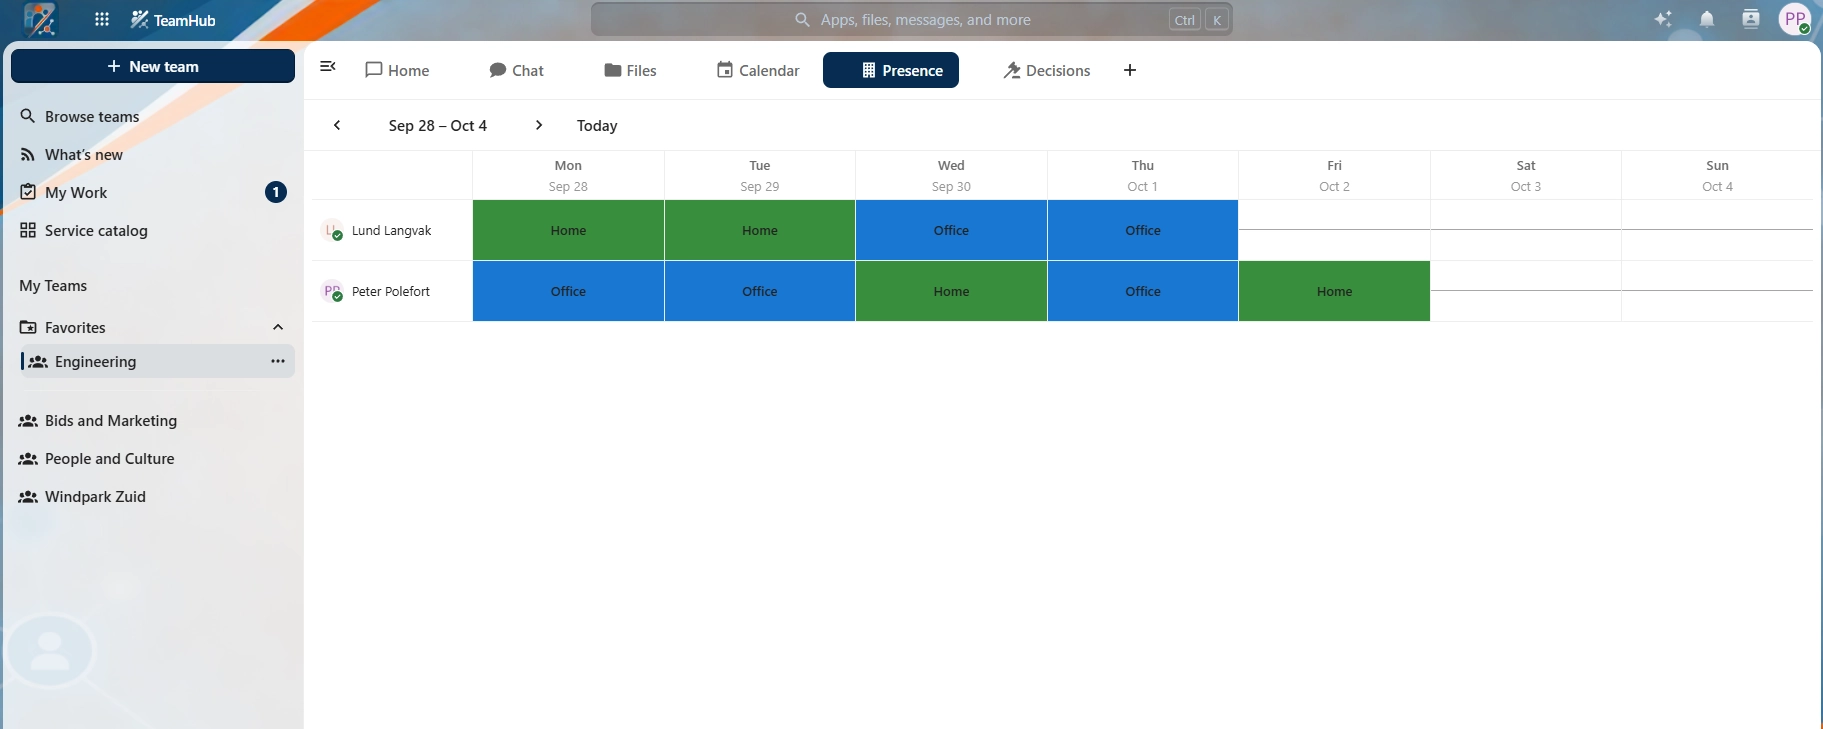
Task: Collapse the Favorites section
Action: [278, 327]
